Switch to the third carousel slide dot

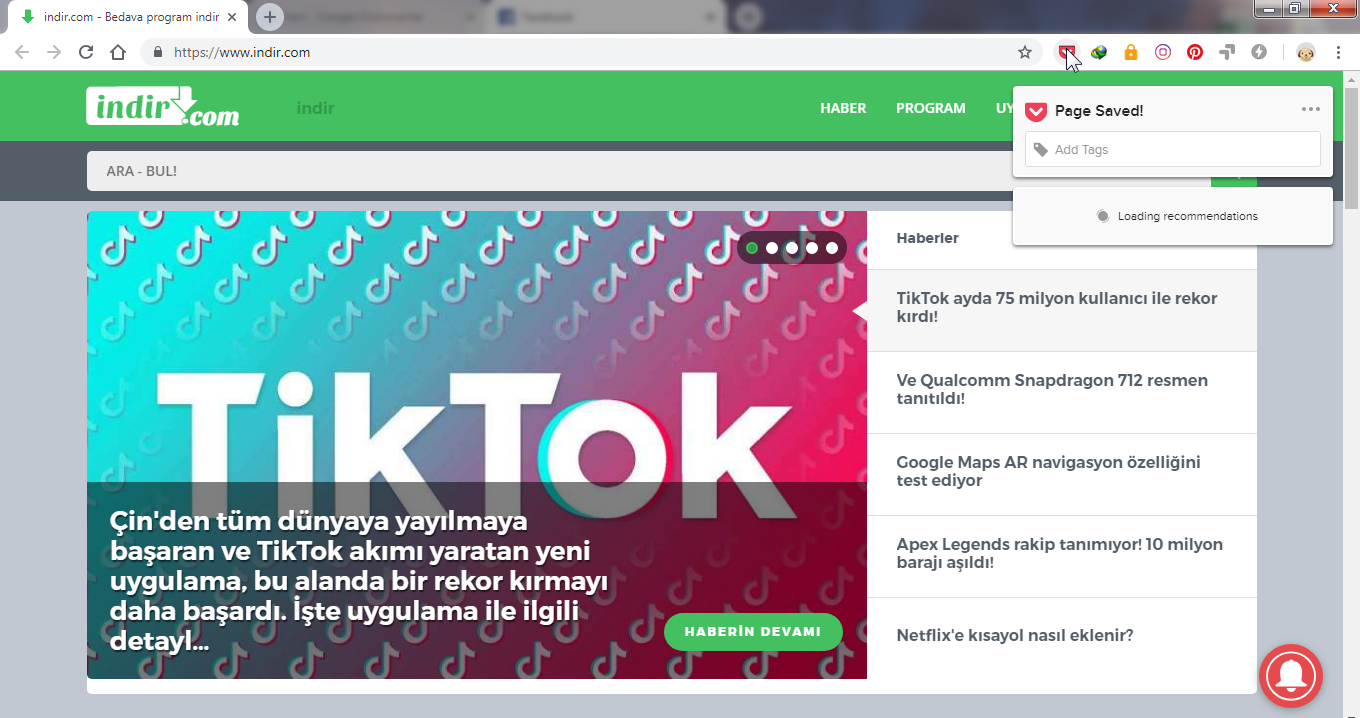coord(792,248)
